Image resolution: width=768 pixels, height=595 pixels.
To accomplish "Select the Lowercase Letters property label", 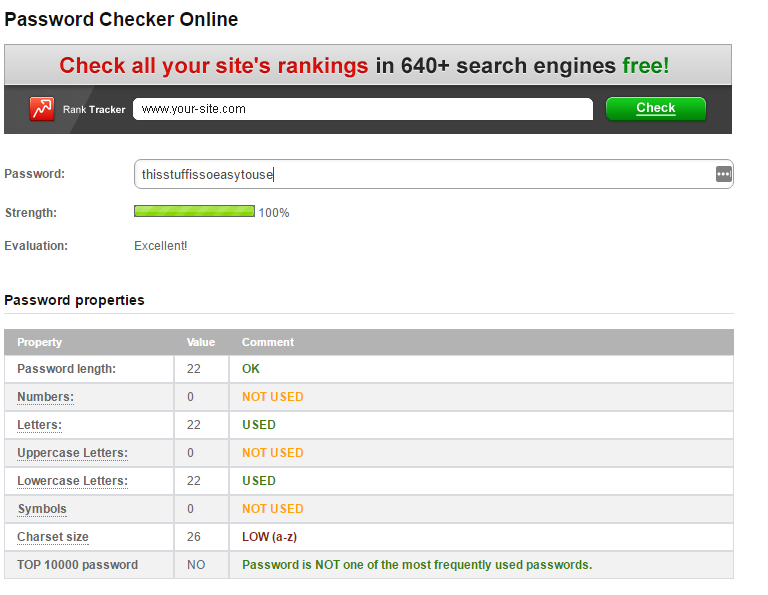I will (x=72, y=481).
